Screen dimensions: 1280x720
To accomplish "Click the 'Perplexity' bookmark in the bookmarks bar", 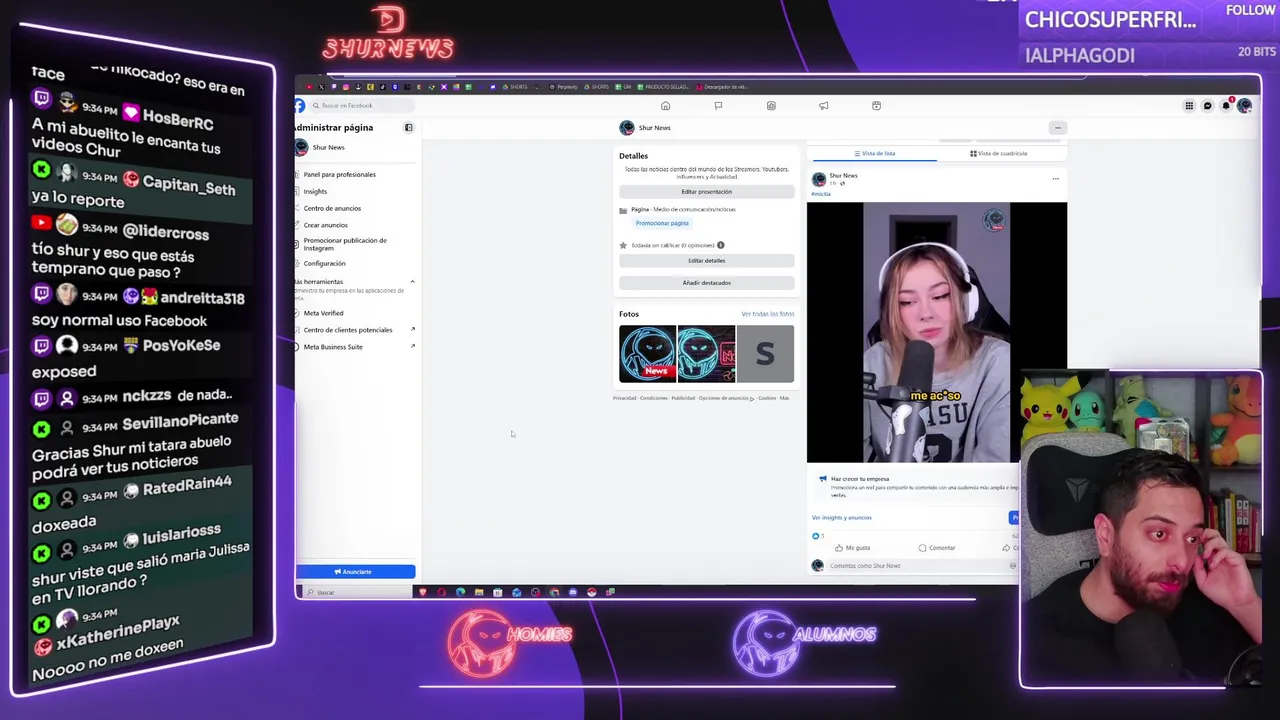I will [x=564, y=87].
